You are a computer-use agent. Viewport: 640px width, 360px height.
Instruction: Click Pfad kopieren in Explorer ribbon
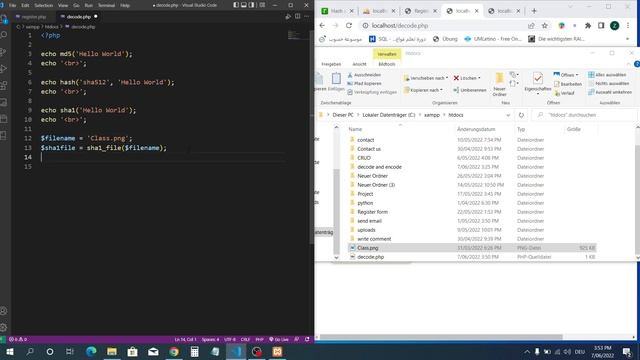(364, 83)
